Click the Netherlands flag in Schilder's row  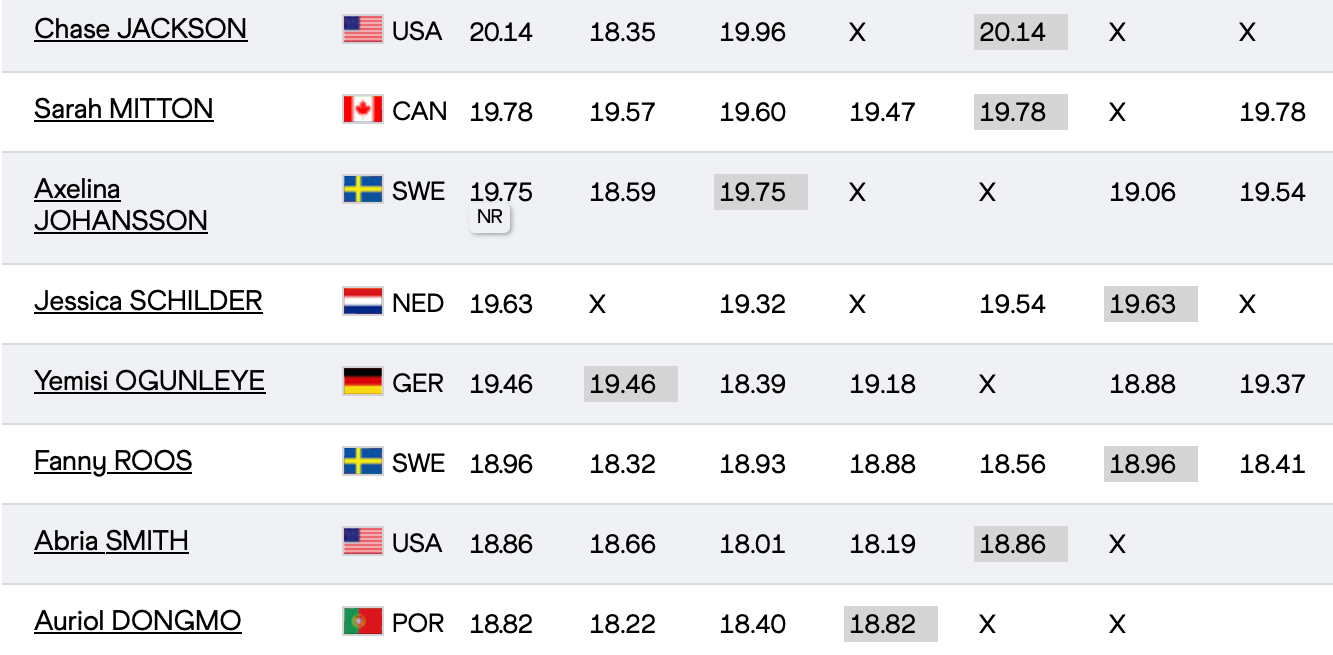(362, 302)
